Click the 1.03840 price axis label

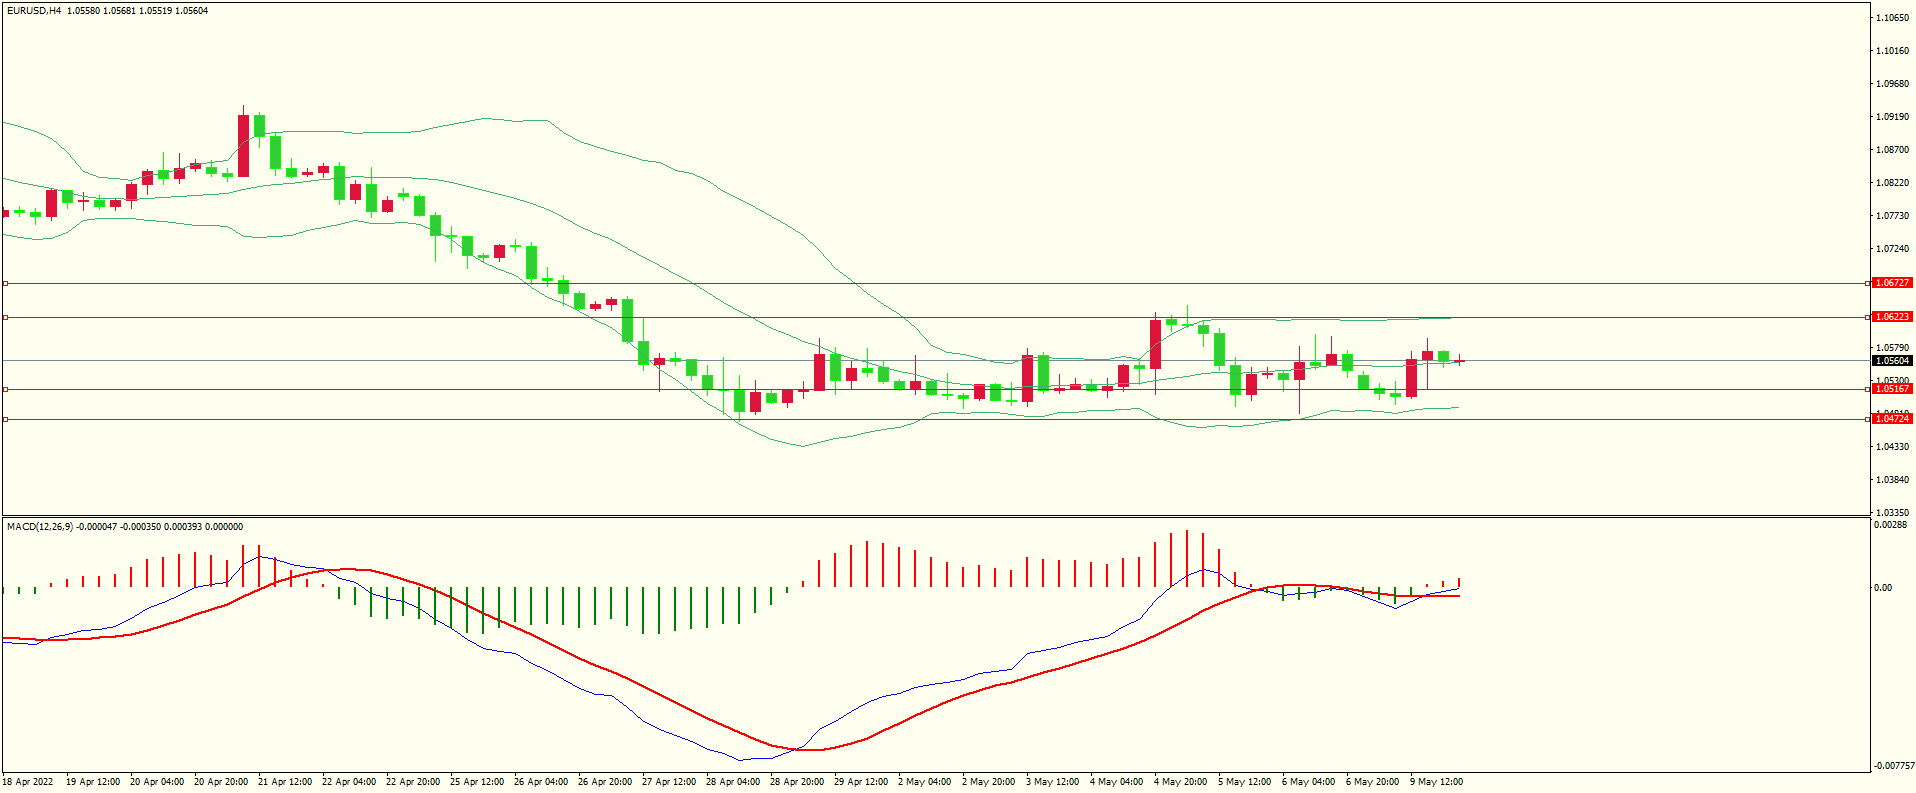pyautogui.click(x=1893, y=480)
